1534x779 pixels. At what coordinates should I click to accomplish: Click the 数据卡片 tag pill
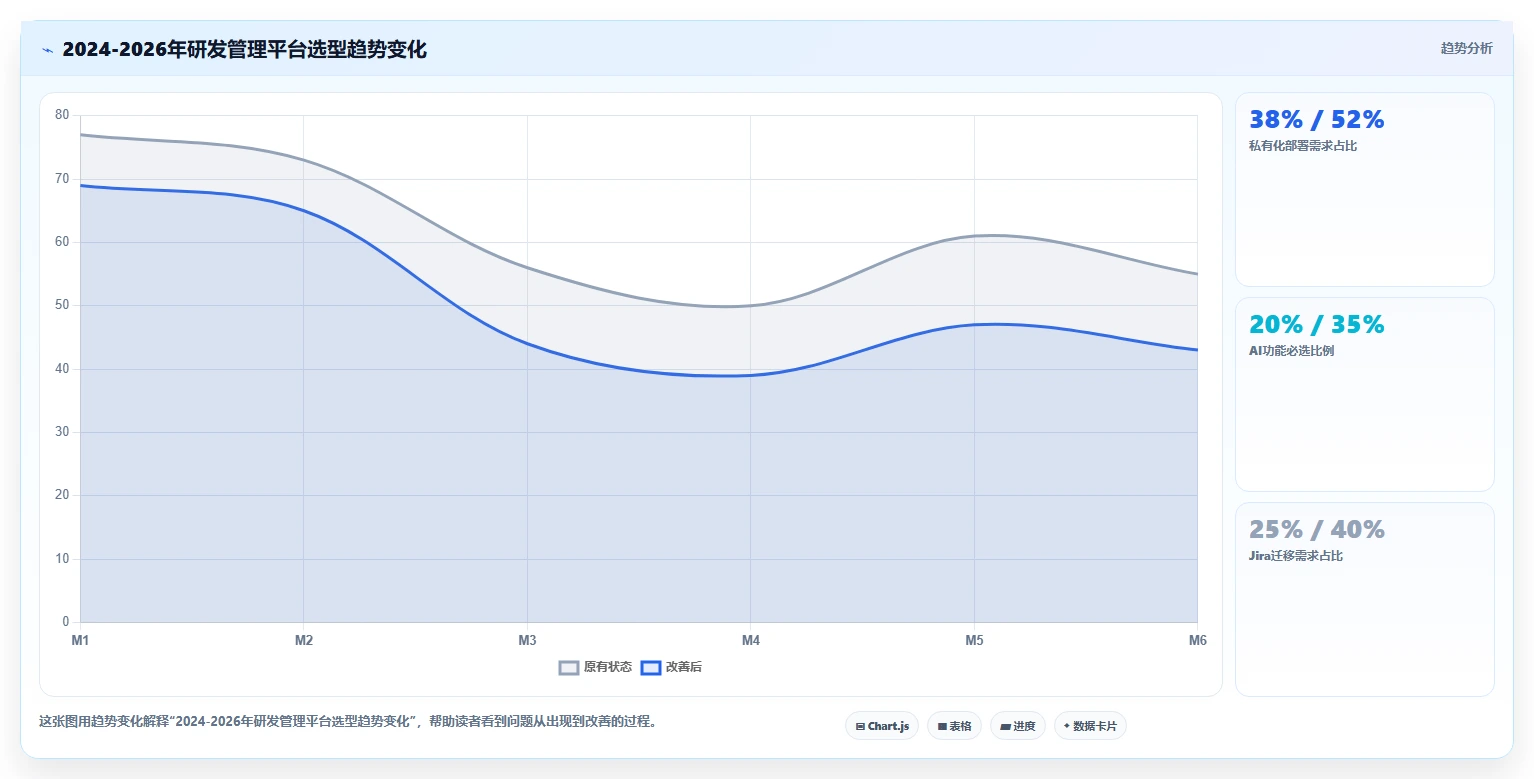[1090, 726]
